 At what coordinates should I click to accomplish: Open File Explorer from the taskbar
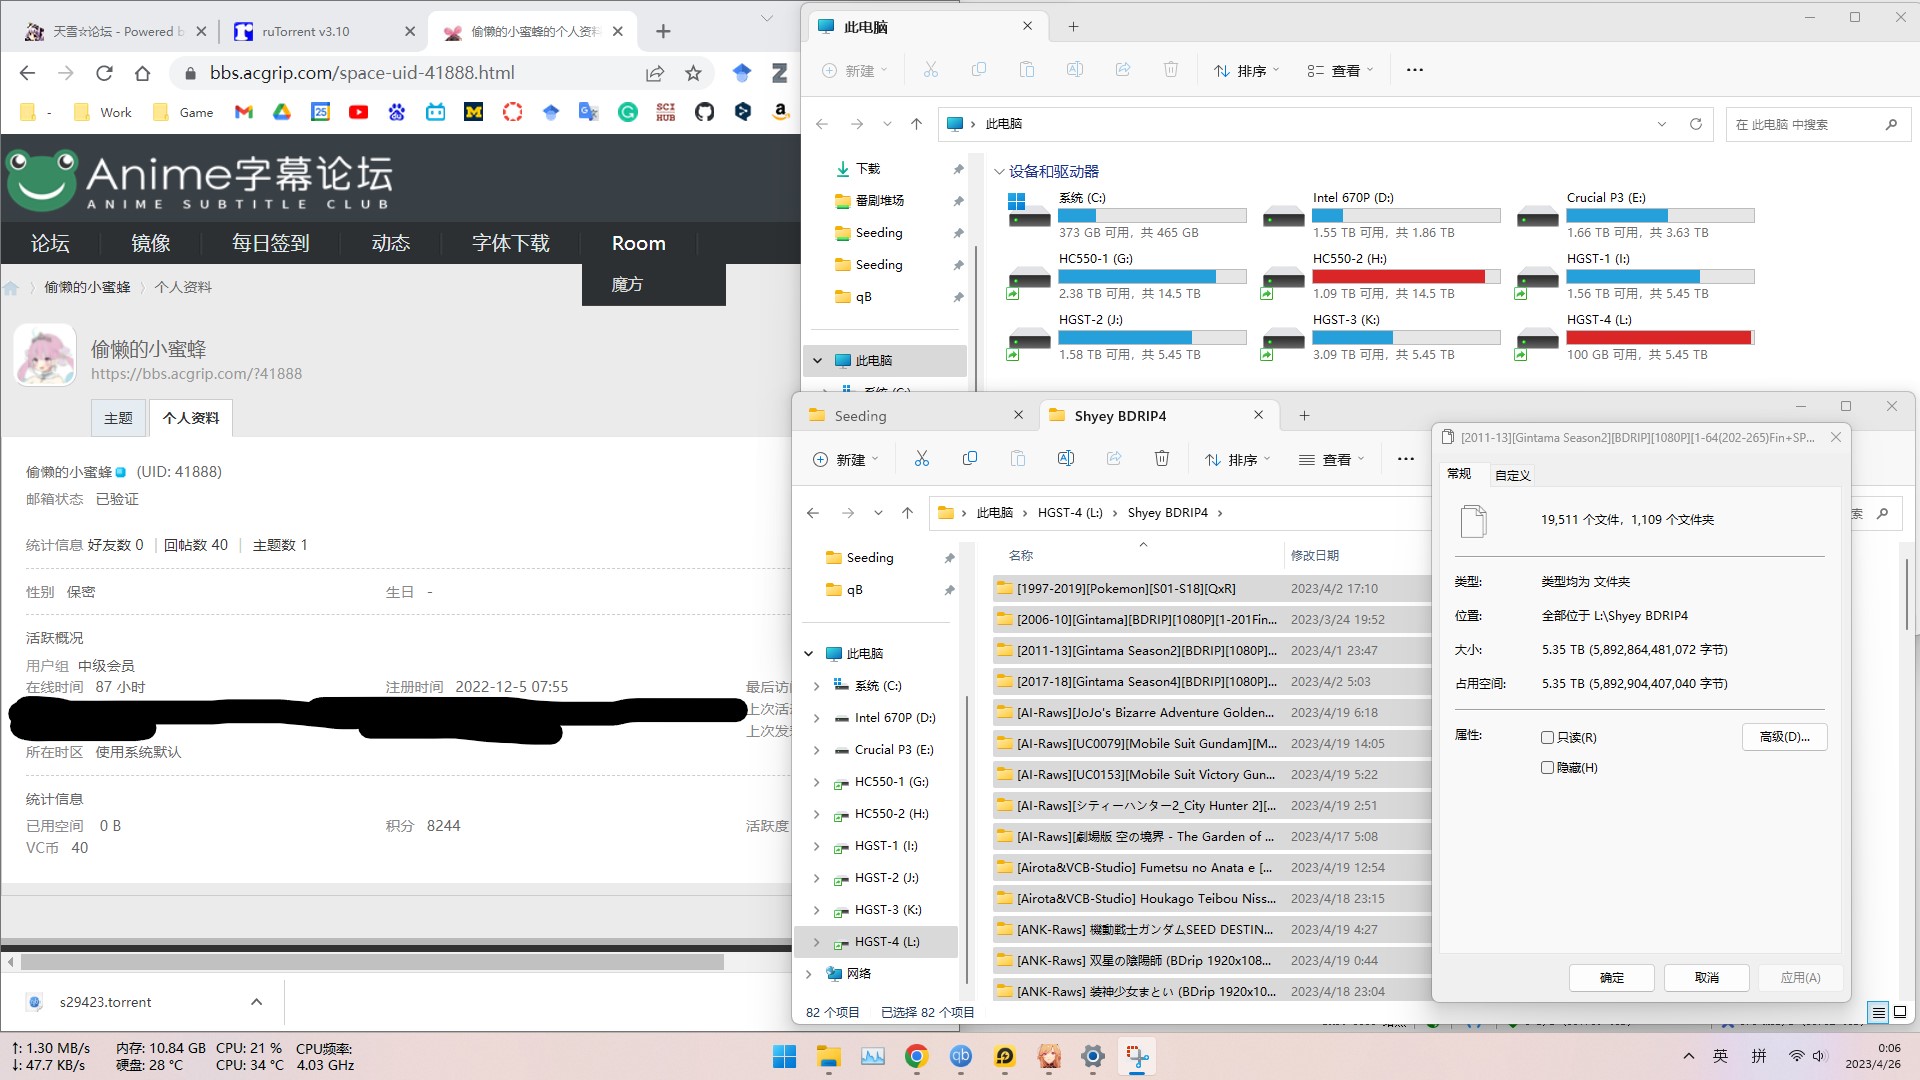[828, 1056]
